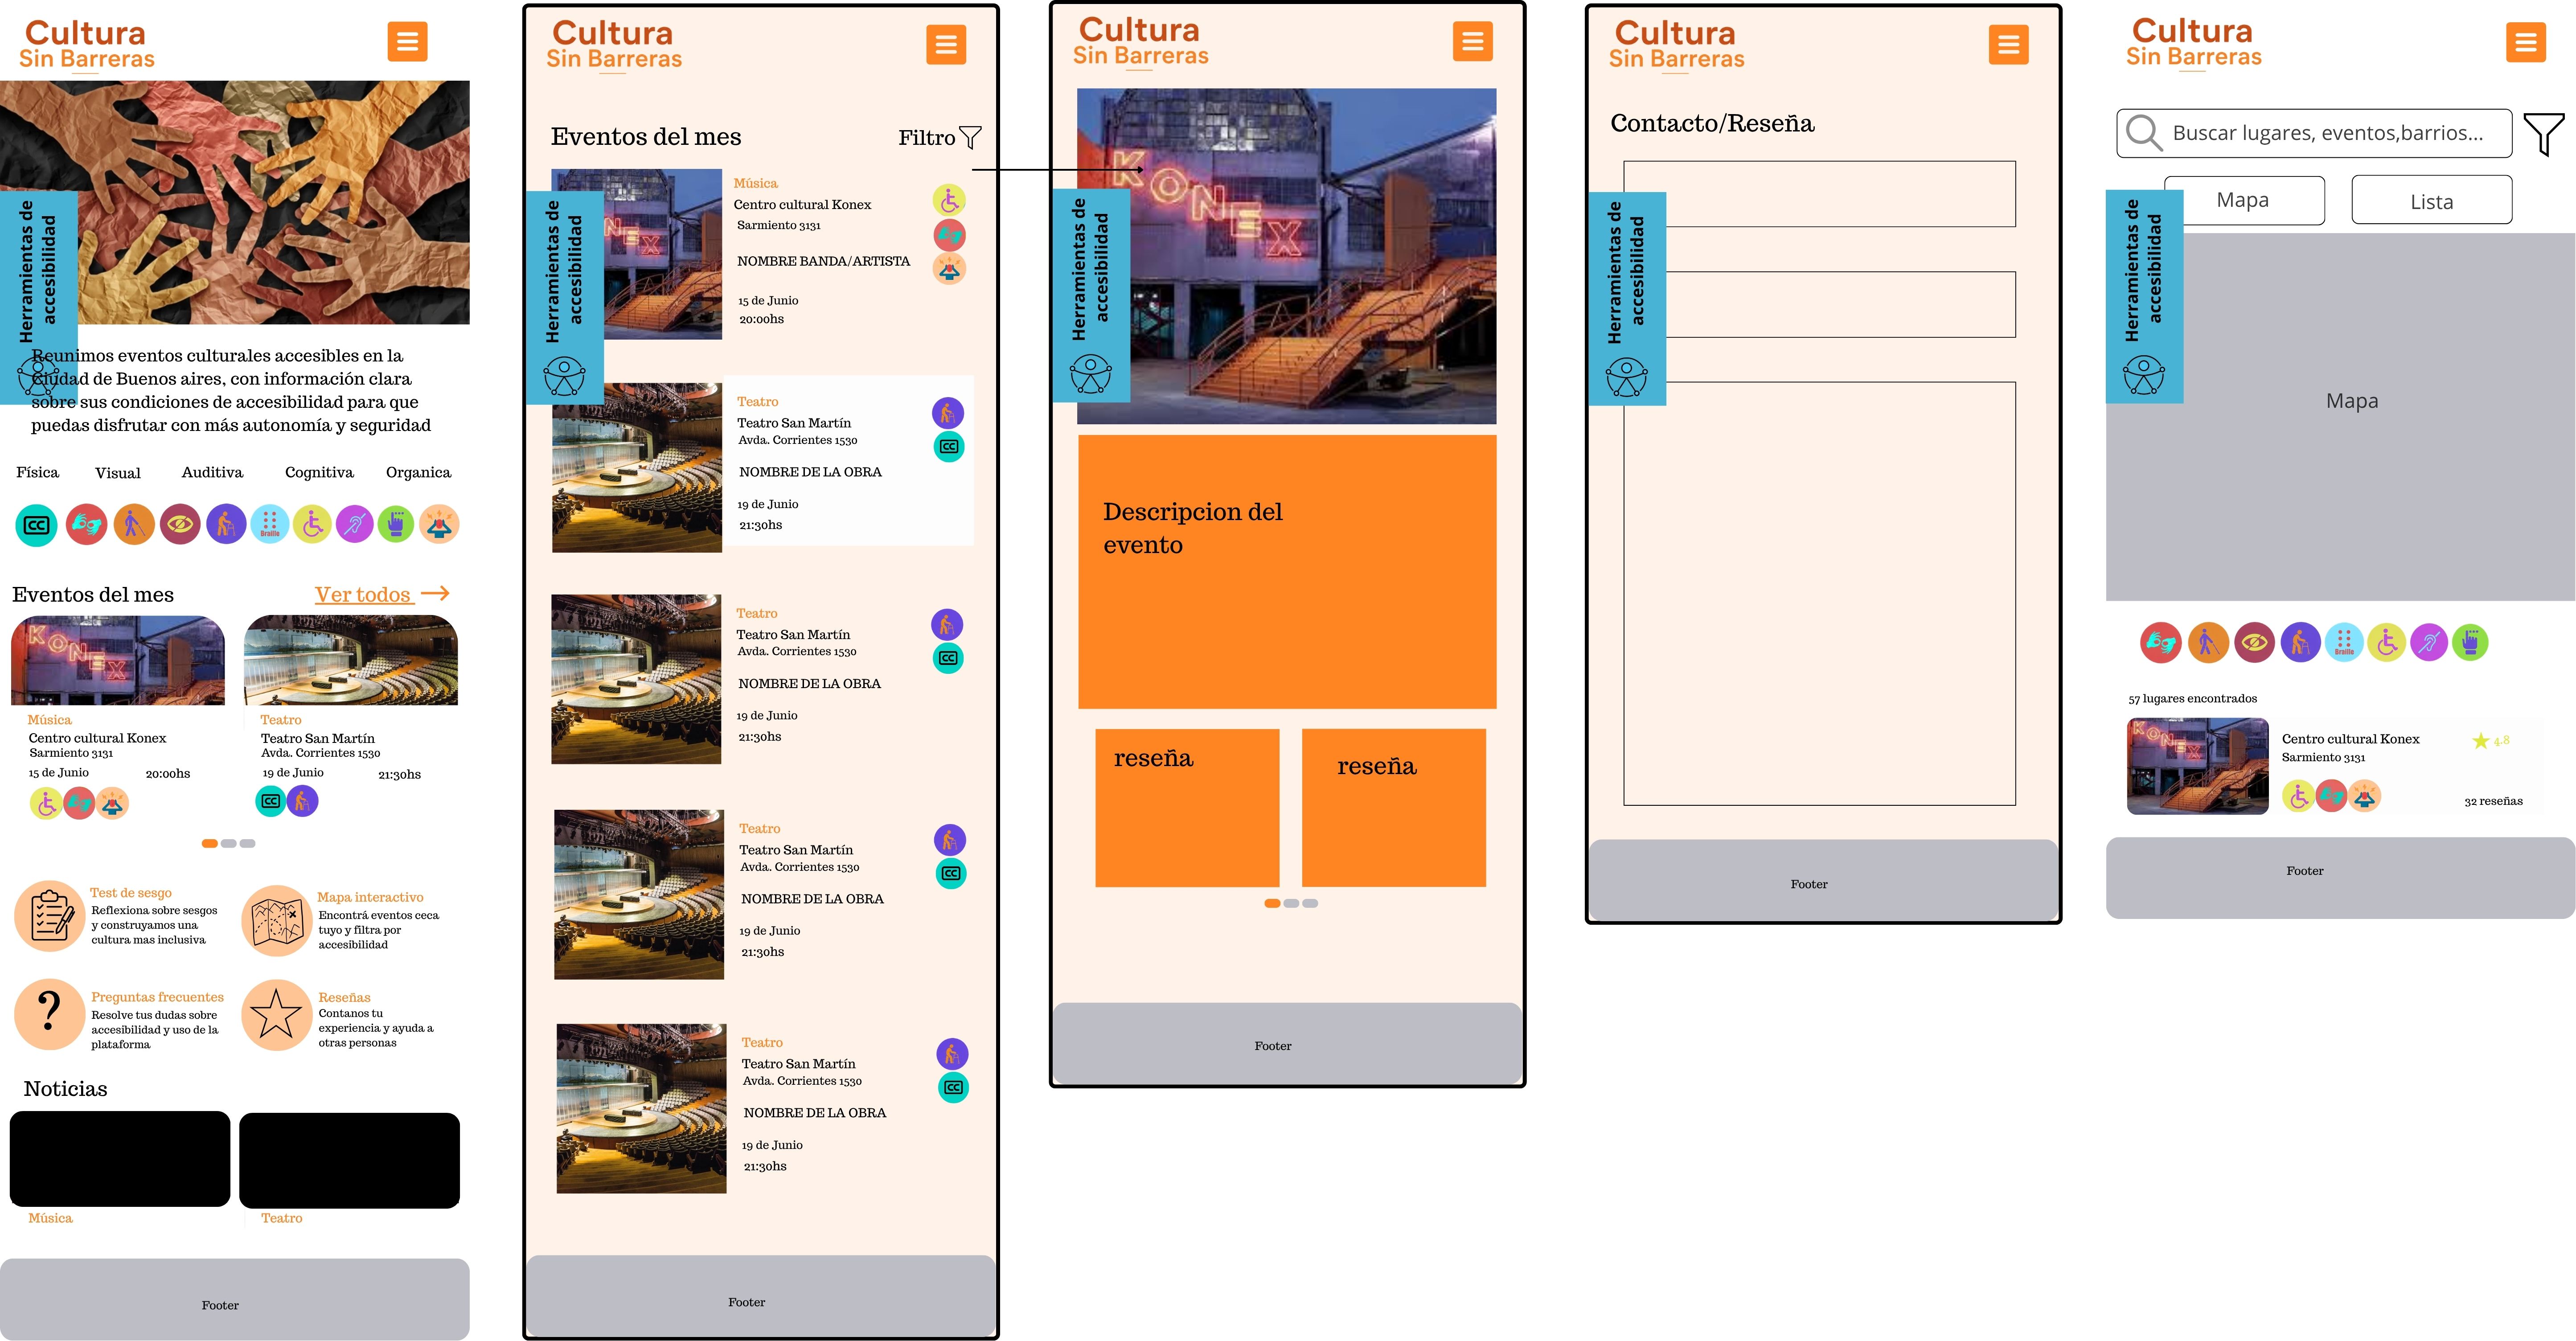Open the Test de sesgo link

pos(131,893)
